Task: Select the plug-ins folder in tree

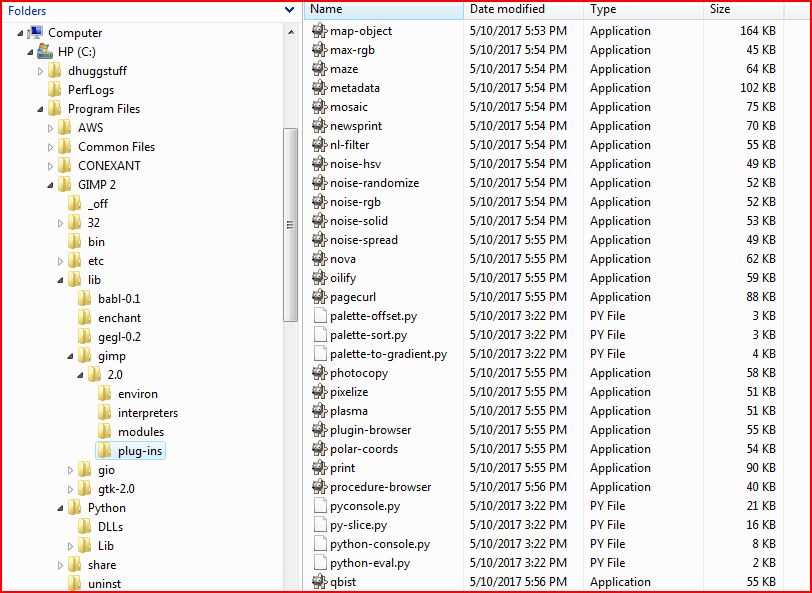Action: click(x=130, y=451)
